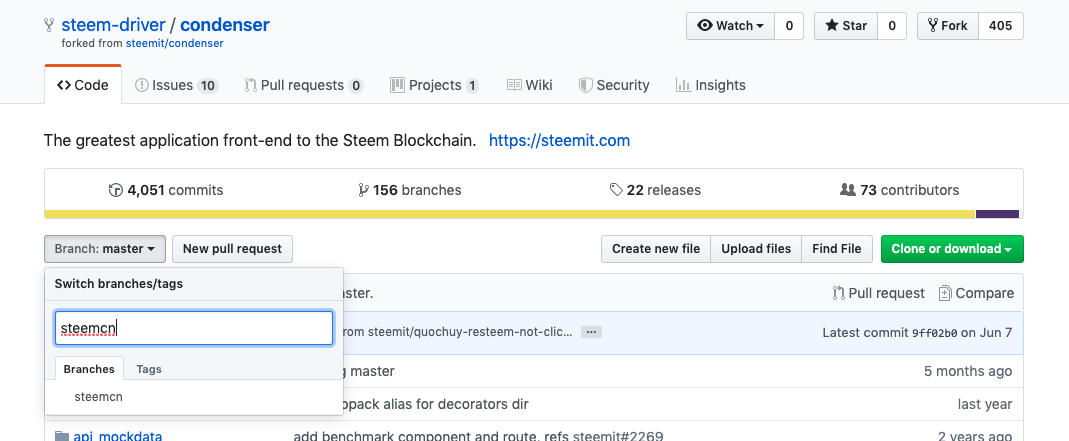1069x441 pixels.
Task: Click the Insights graph icon
Action: [683, 85]
